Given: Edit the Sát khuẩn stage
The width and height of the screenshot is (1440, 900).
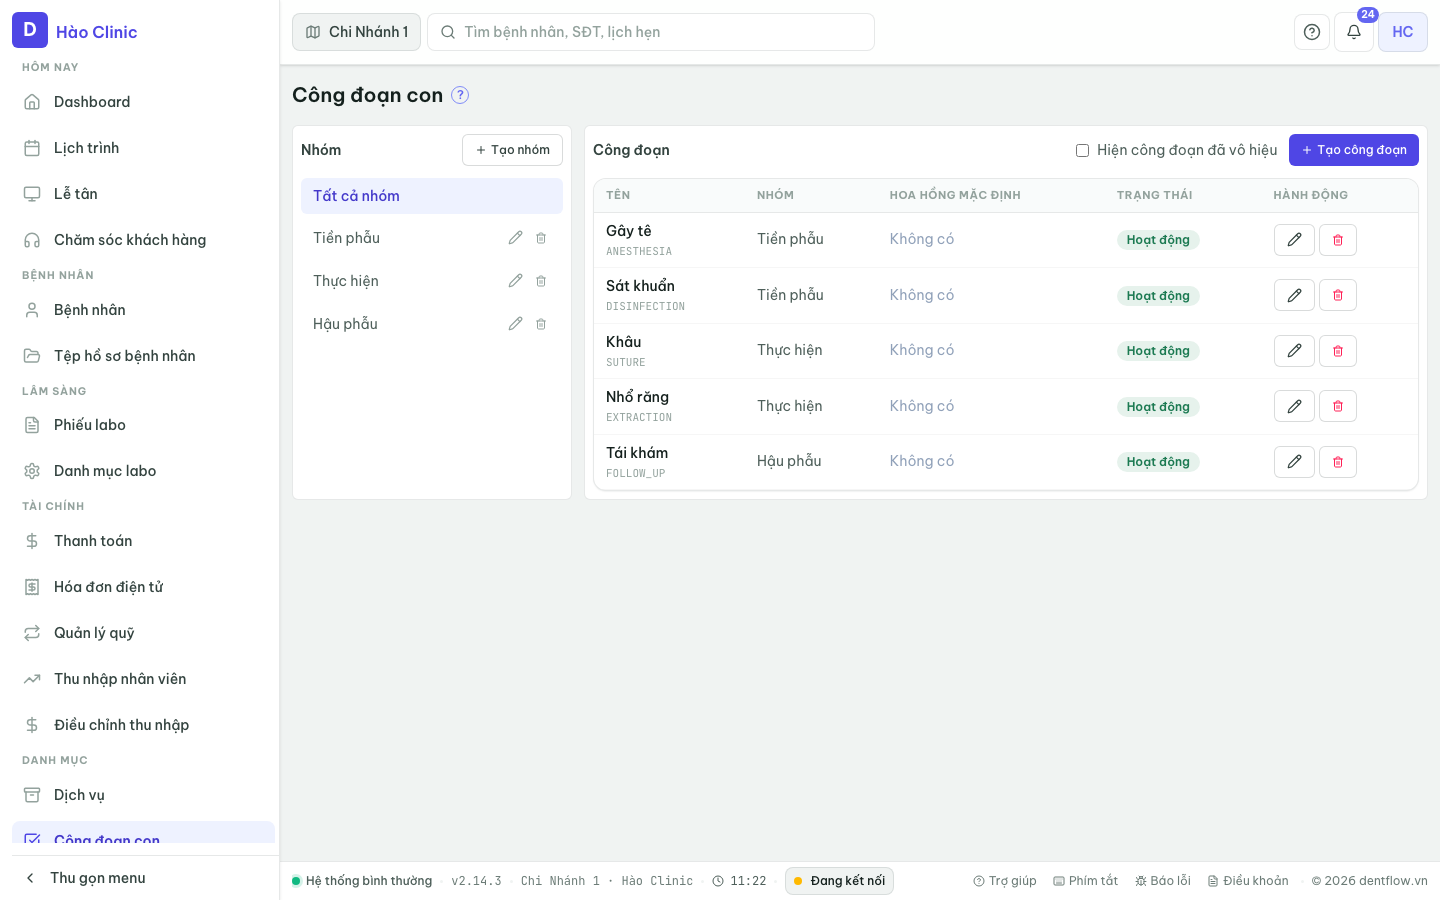Looking at the screenshot, I should pyautogui.click(x=1294, y=295).
